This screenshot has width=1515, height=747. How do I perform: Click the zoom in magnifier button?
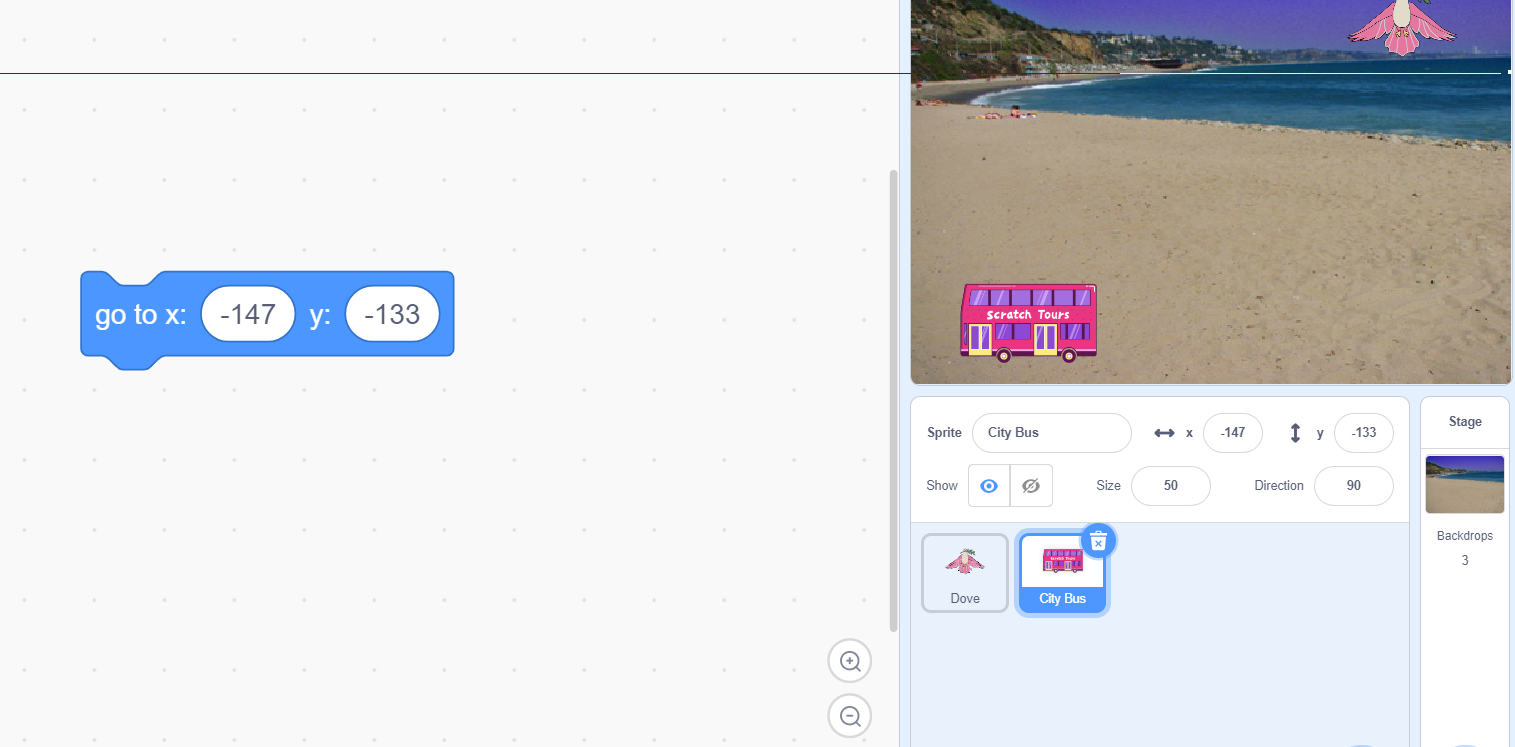pyautogui.click(x=850, y=661)
